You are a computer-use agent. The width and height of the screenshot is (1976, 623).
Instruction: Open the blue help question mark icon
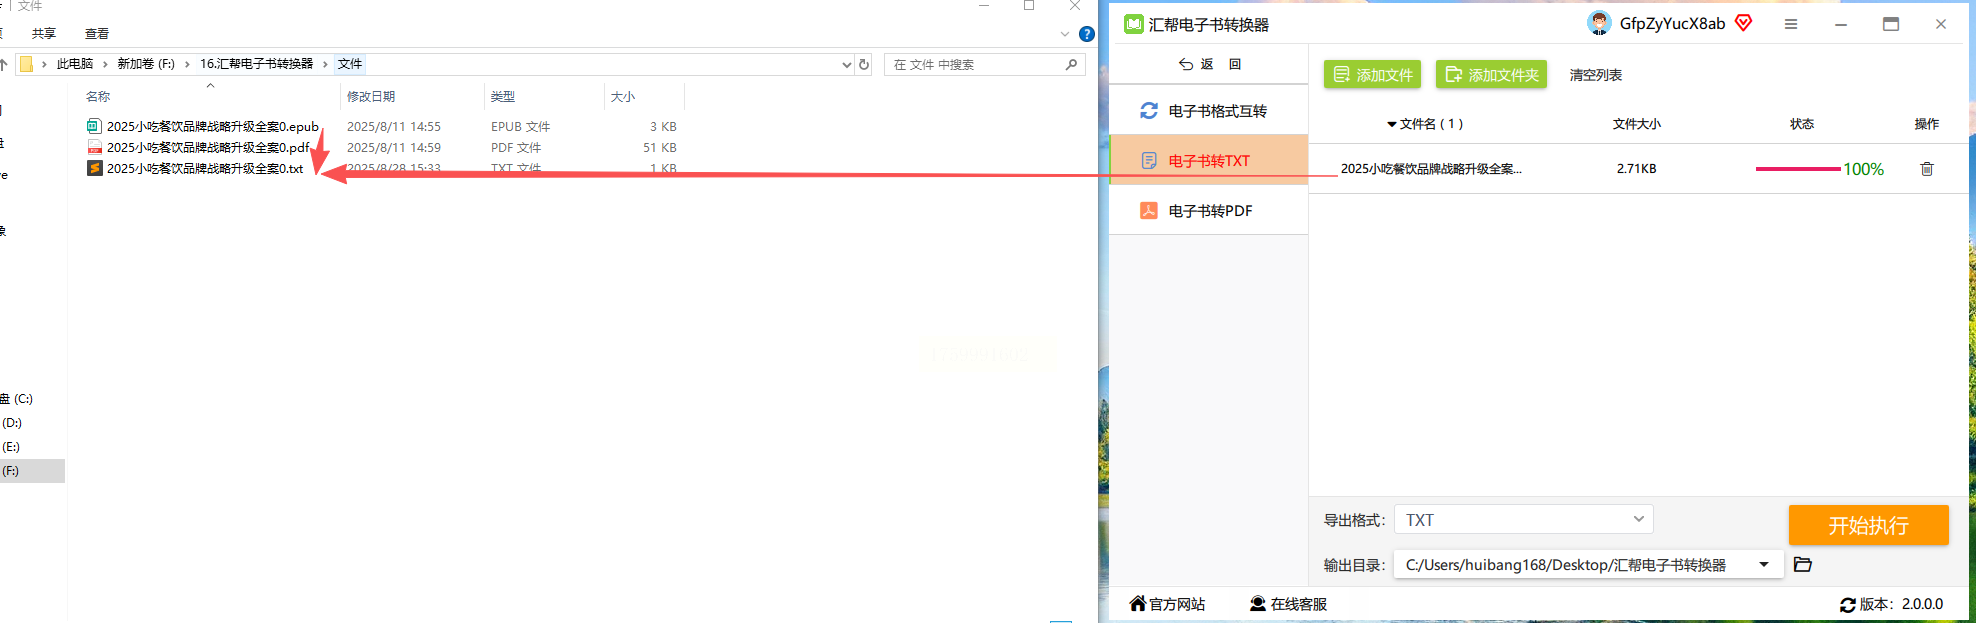(1087, 34)
